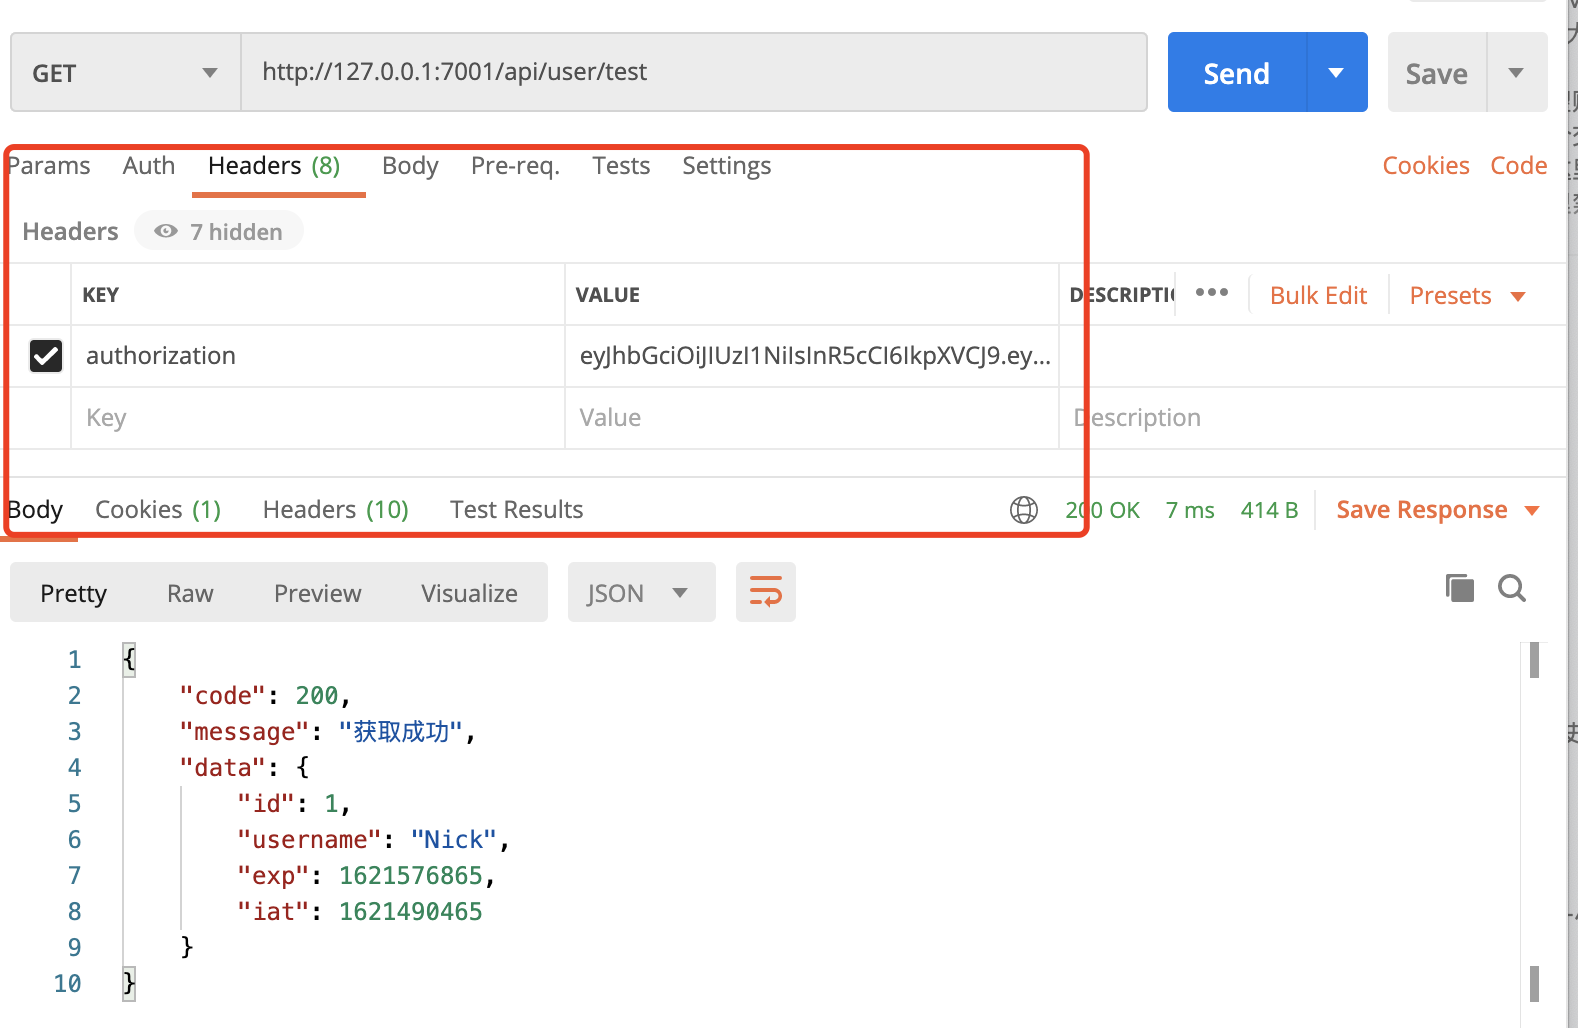This screenshot has height=1028, width=1578.
Task: Click the wrap lines icon
Action: (x=766, y=592)
